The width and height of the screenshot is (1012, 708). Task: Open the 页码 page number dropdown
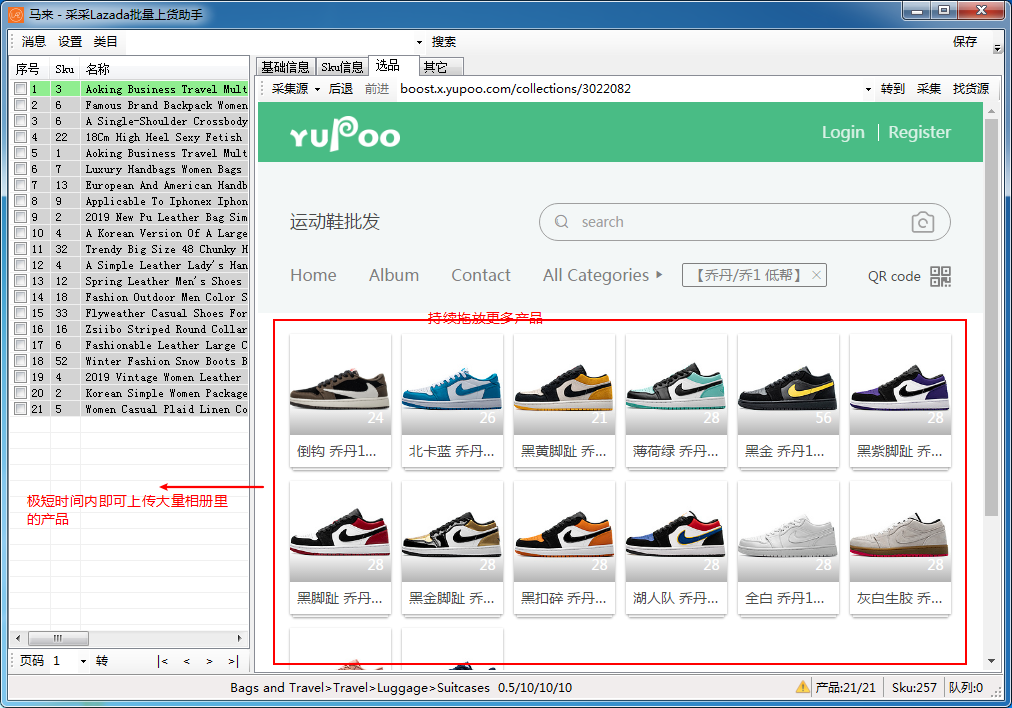(83, 661)
